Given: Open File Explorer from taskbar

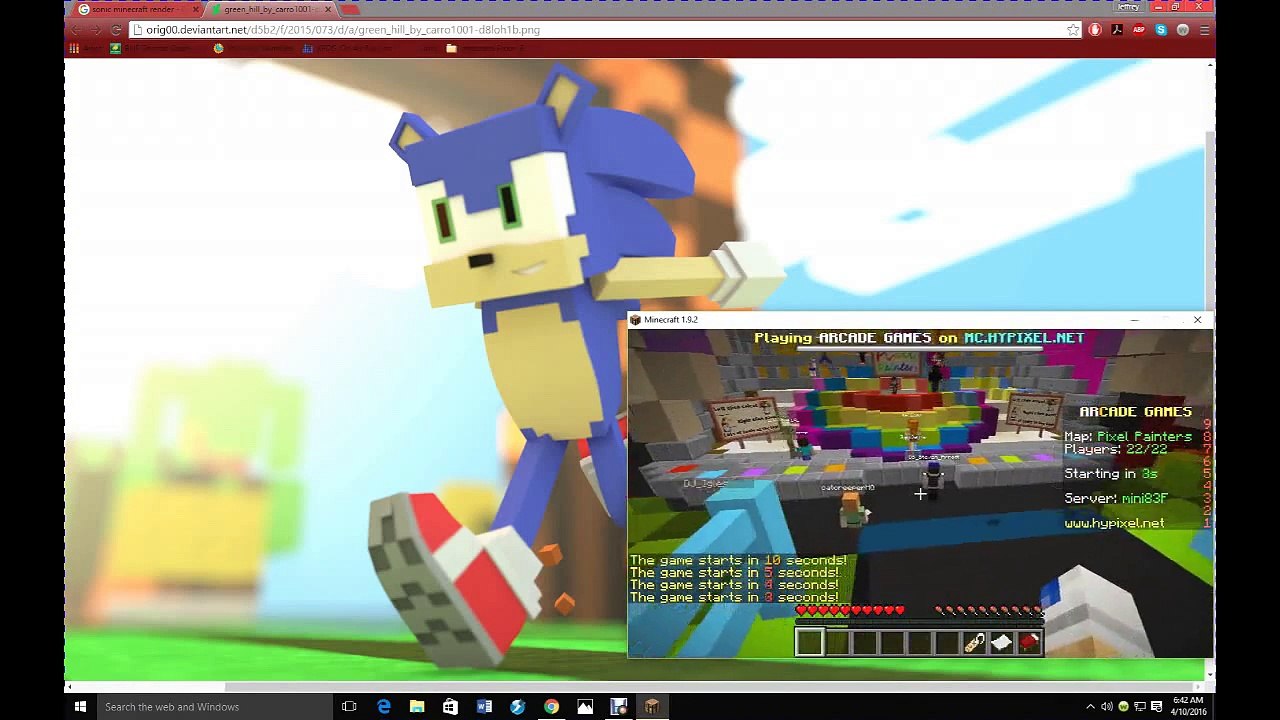Looking at the screenshot, I should (x=417, y=707).
